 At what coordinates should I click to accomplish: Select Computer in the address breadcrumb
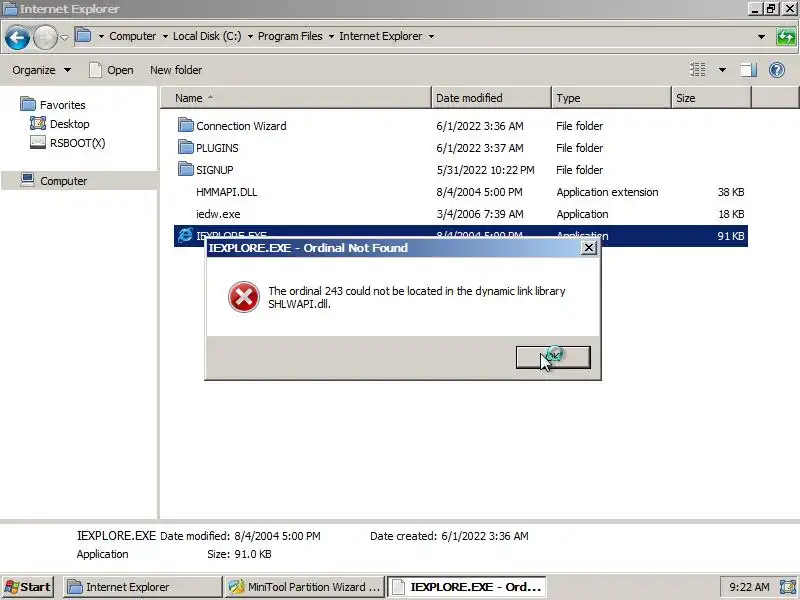tap(133, 36)
